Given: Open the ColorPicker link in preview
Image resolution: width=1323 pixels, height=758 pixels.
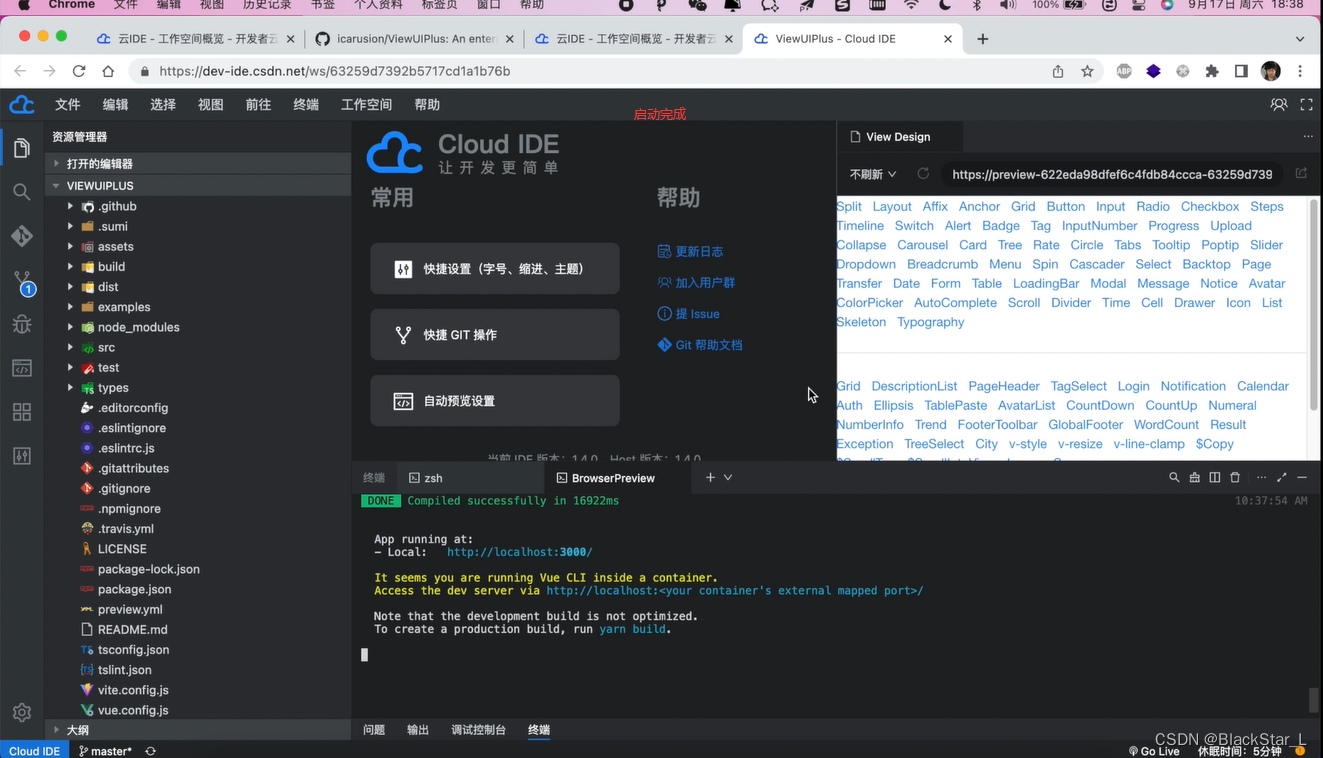Looking at the screenshot, I should coord(869,303).
